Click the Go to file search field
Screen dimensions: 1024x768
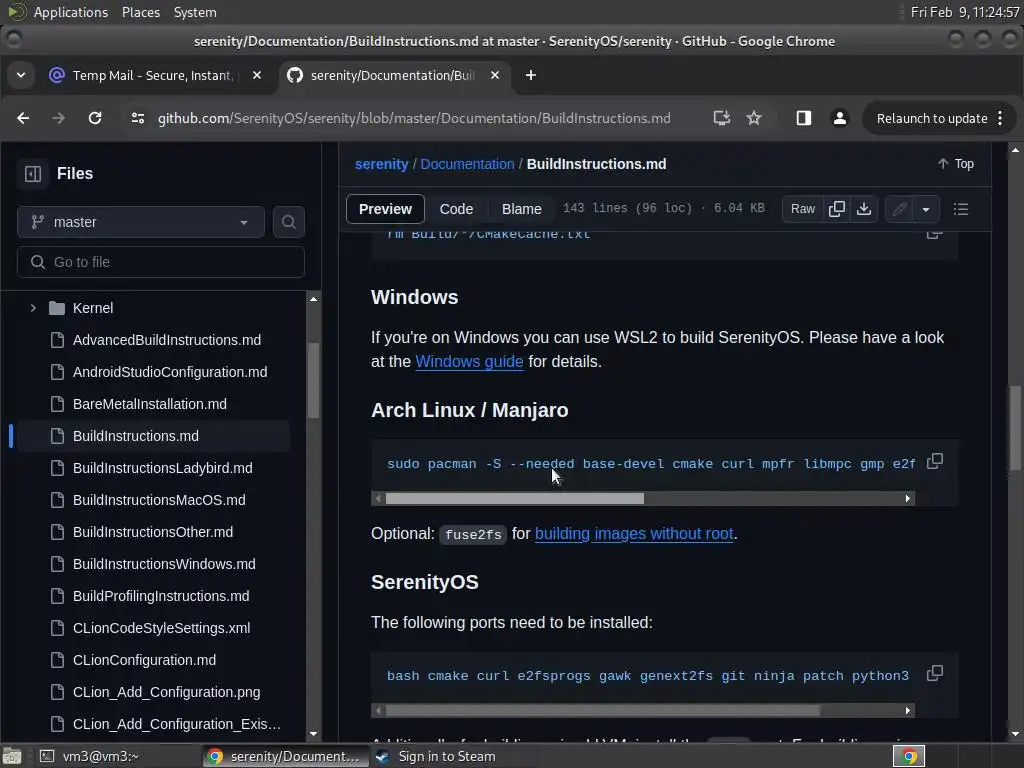click(161, 262)
